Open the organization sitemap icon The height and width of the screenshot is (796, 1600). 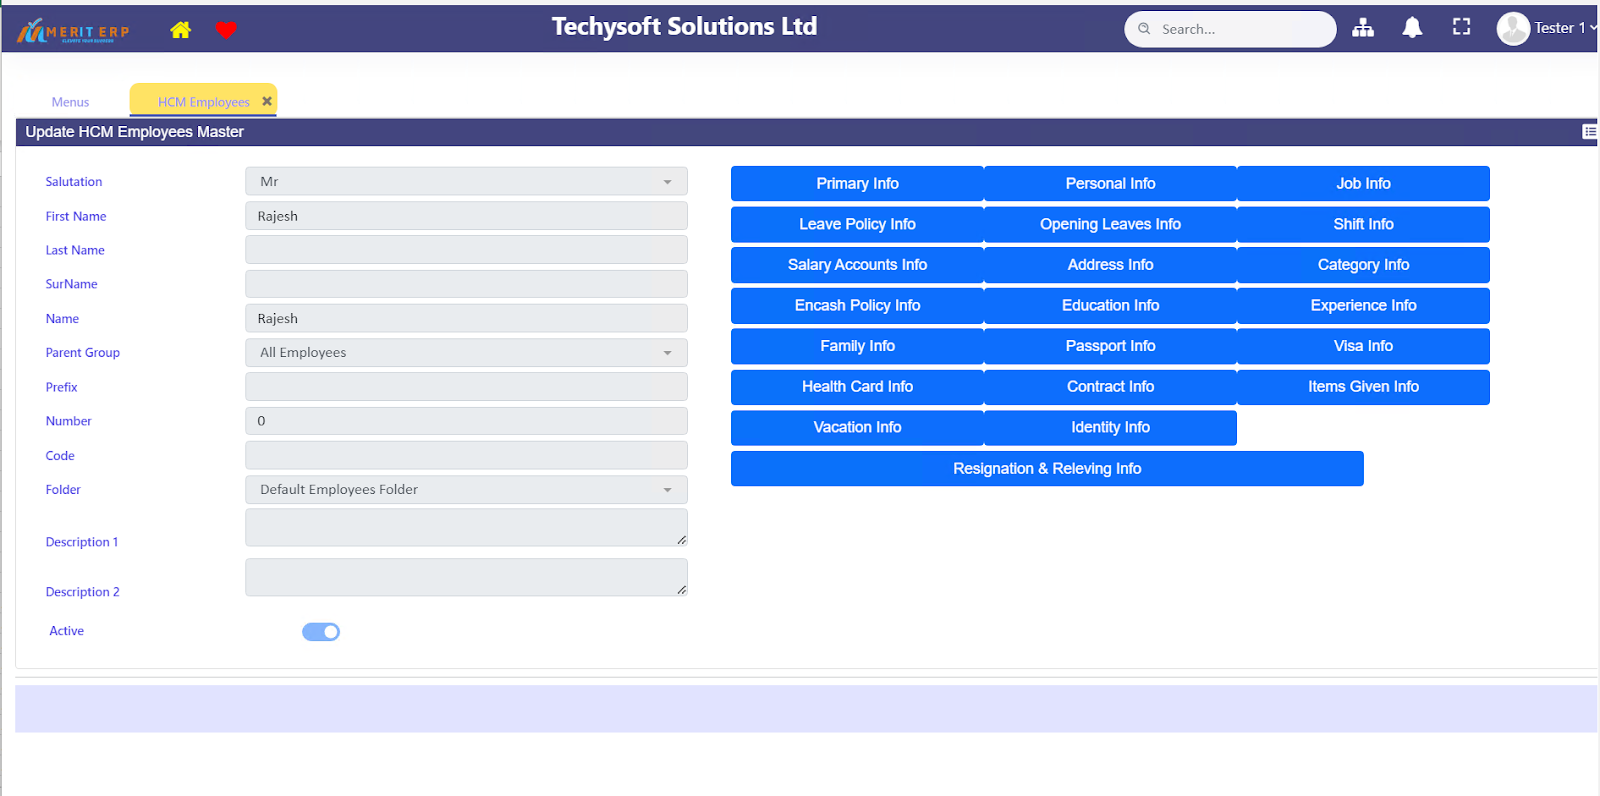1363,28
